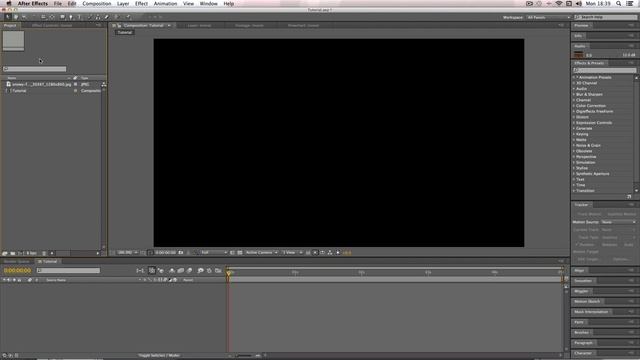Open the graph editor icon in timeline

[x=218, y=270]
